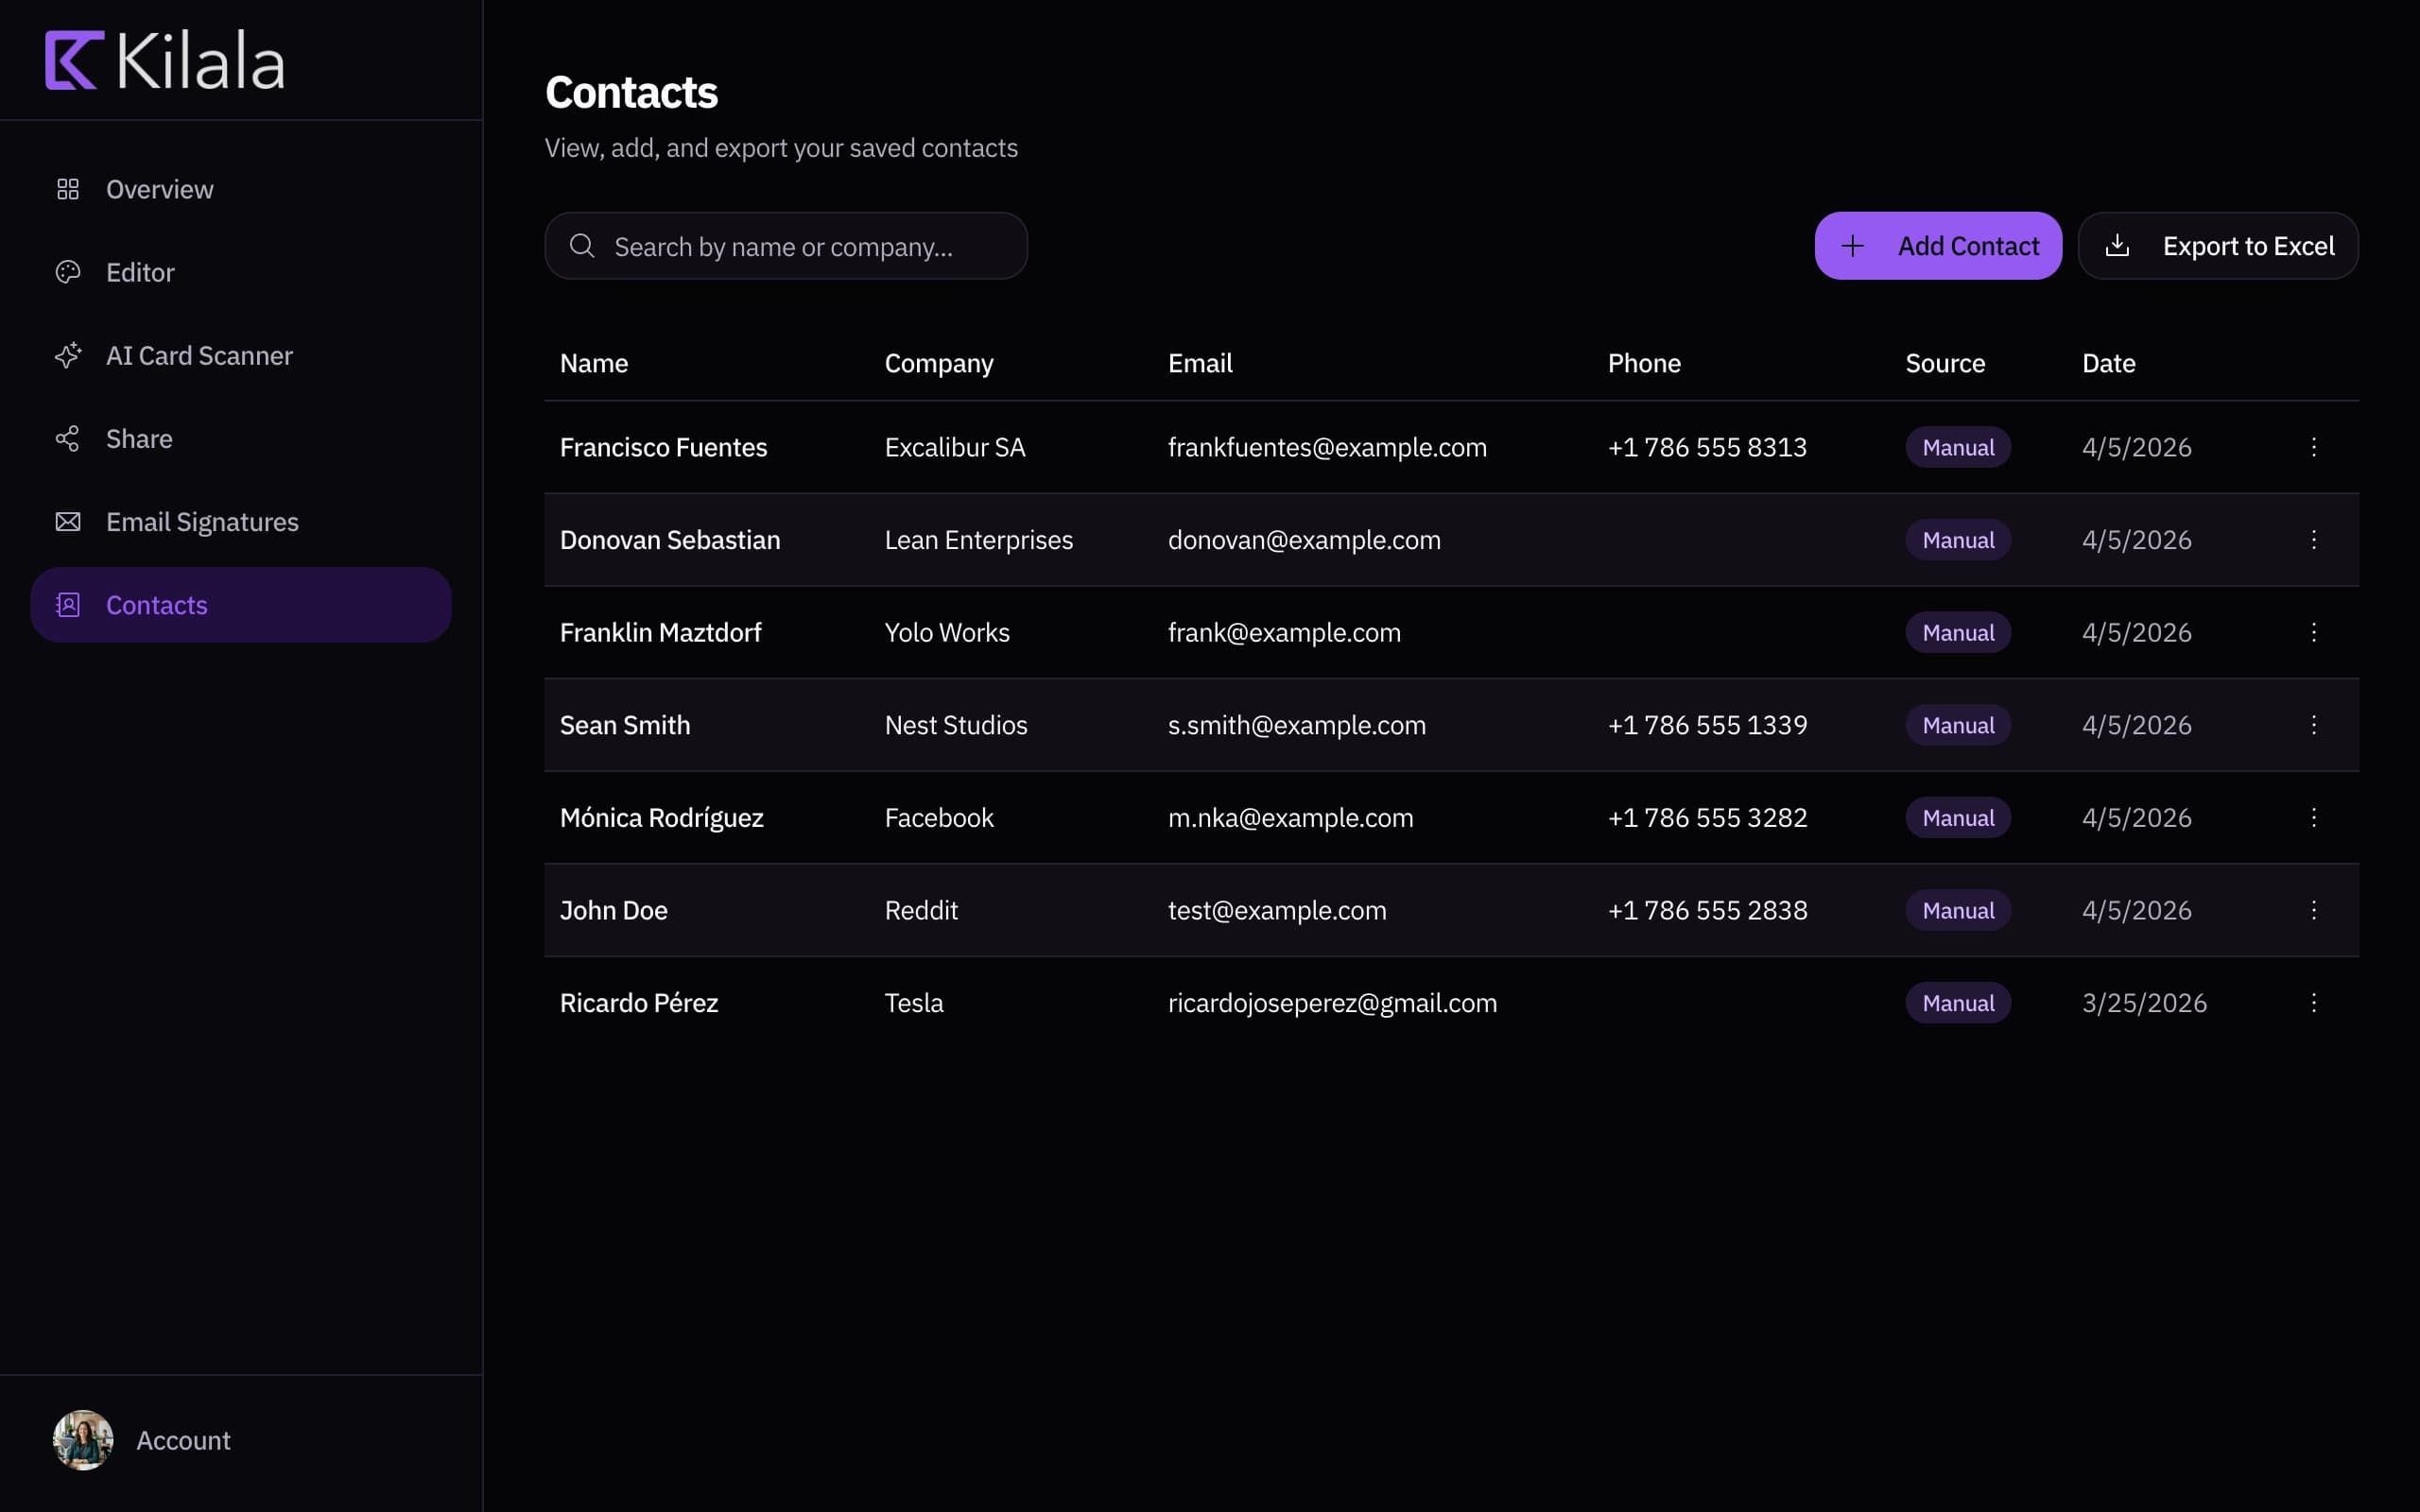The height and width of the screenshot is (1512, 2420).
Task: Select the Email Signatures envelope icon
Action: coord(68,521)
